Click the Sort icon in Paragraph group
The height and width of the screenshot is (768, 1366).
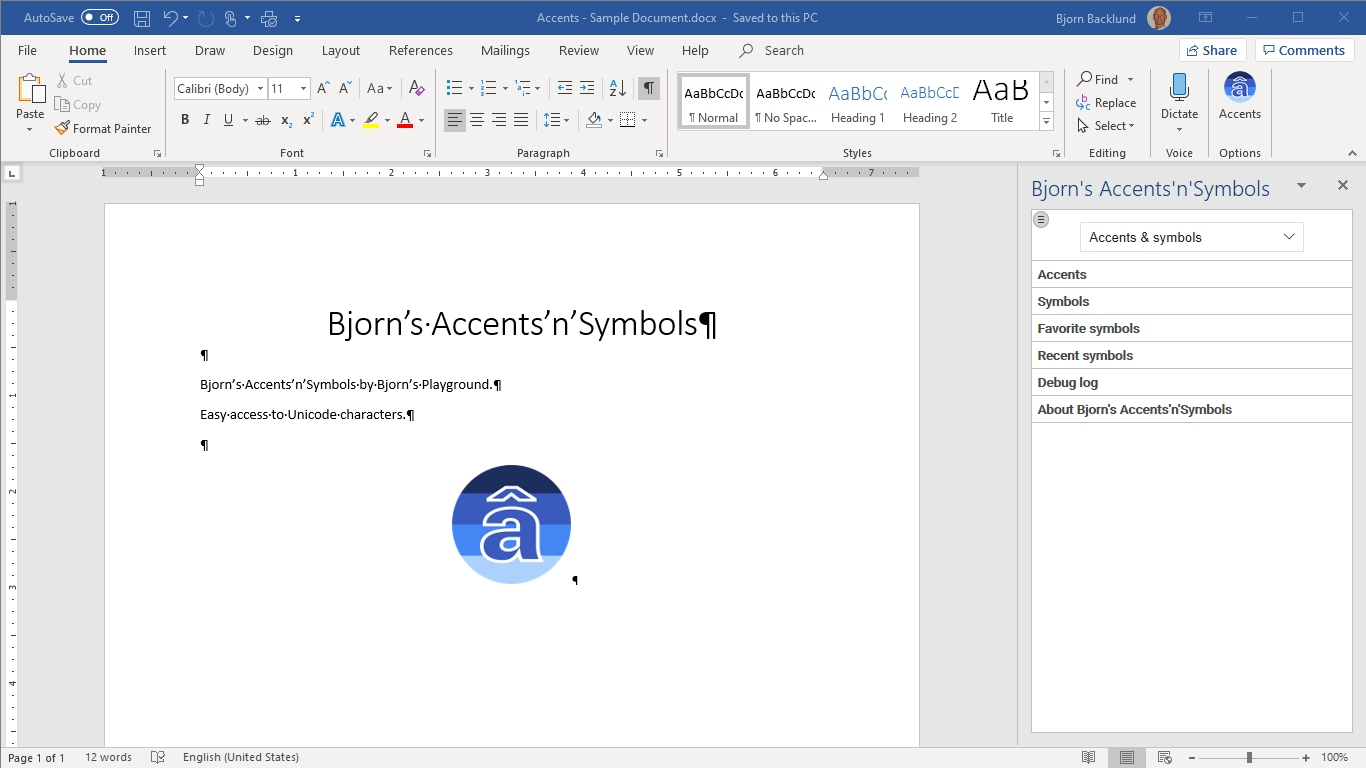618,88
